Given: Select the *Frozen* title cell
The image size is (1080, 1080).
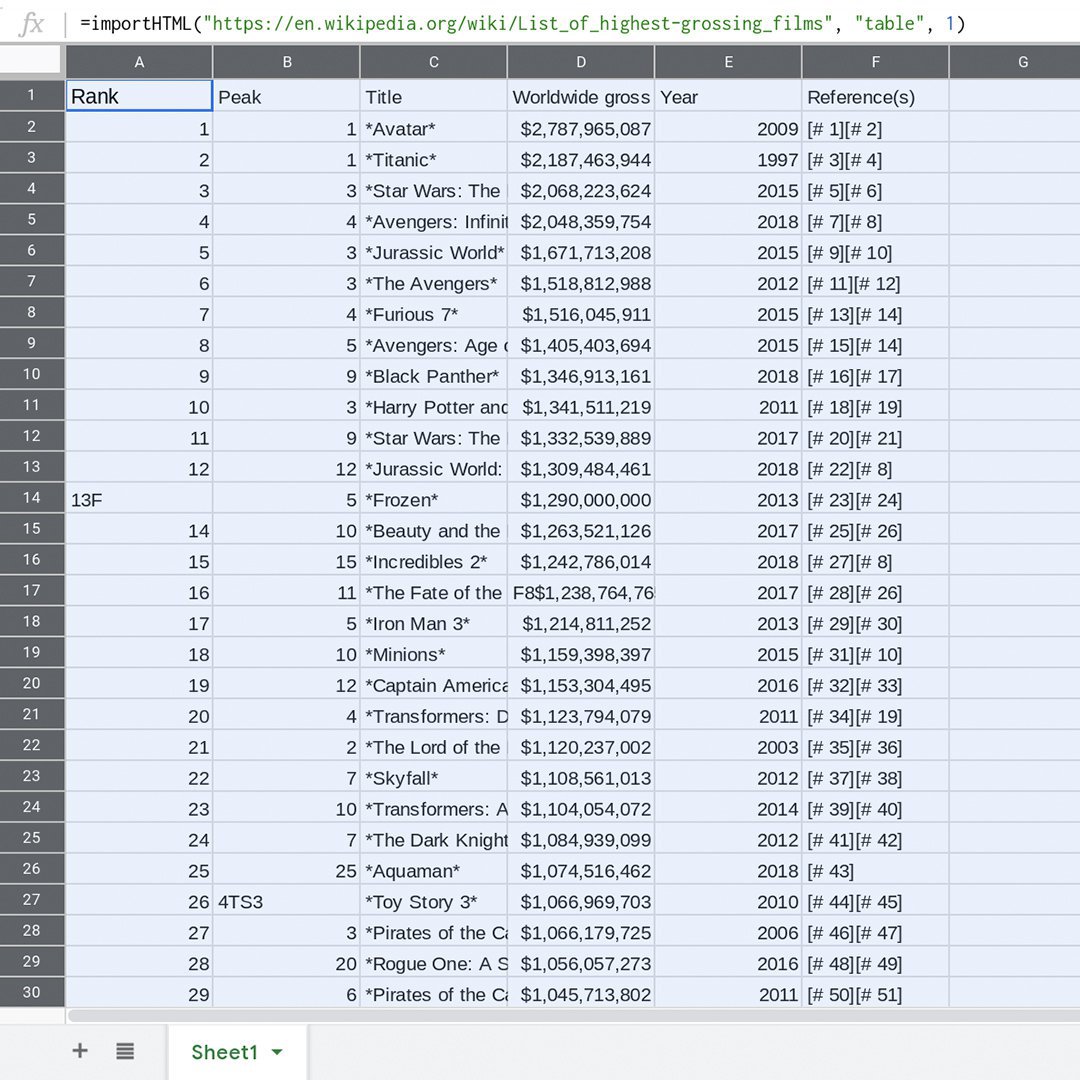Looking at the screenshot, I should coord(434,499).
